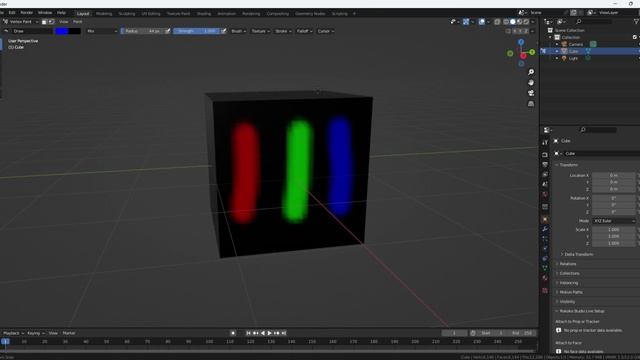Open the Tool properties tab icon

tap(545, 142)
